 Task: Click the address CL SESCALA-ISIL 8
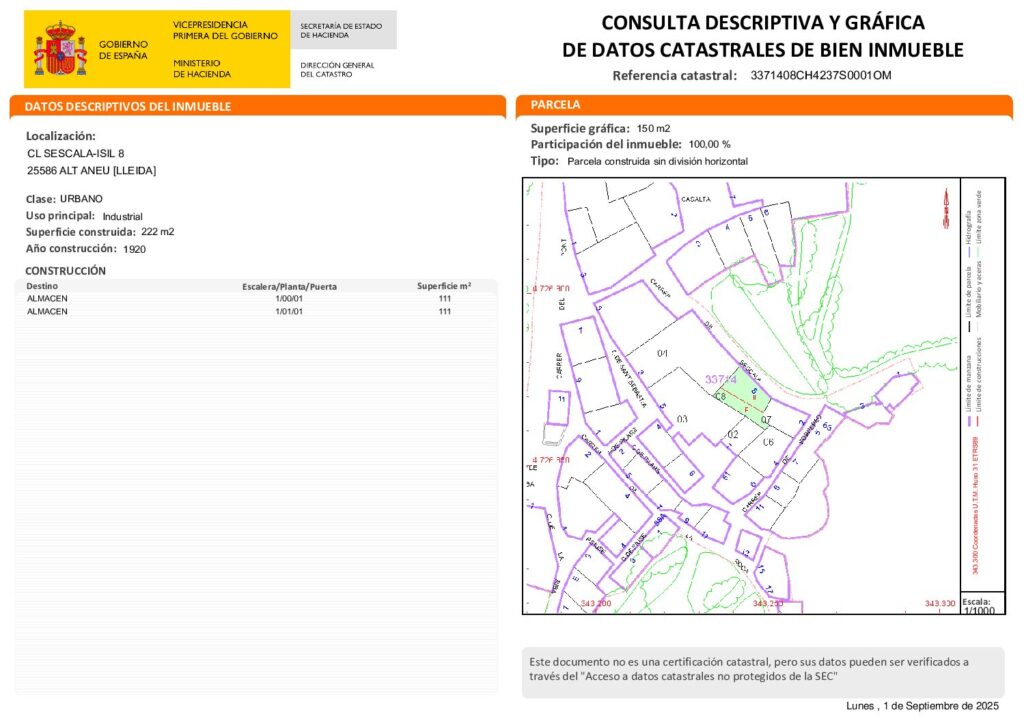[76, 153]
